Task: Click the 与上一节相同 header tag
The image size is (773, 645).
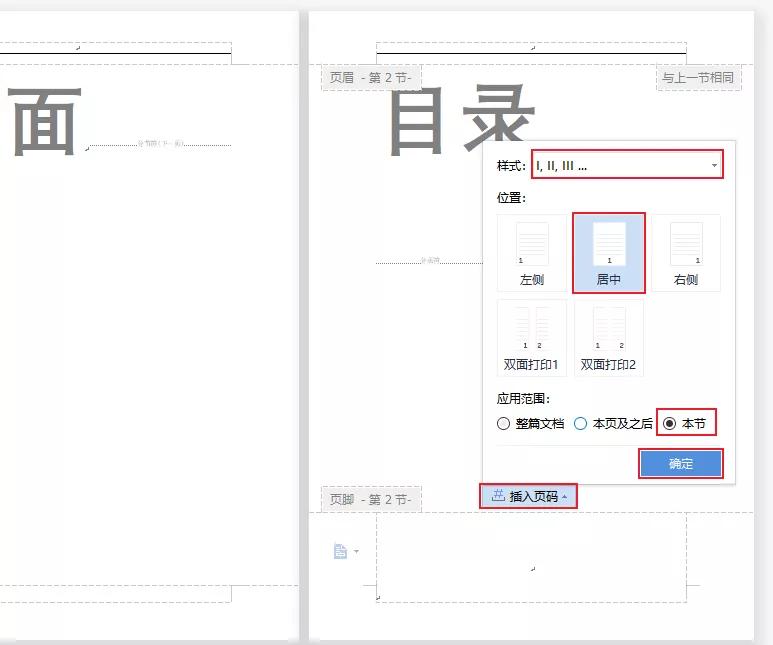Action: [x=698, y=77]
